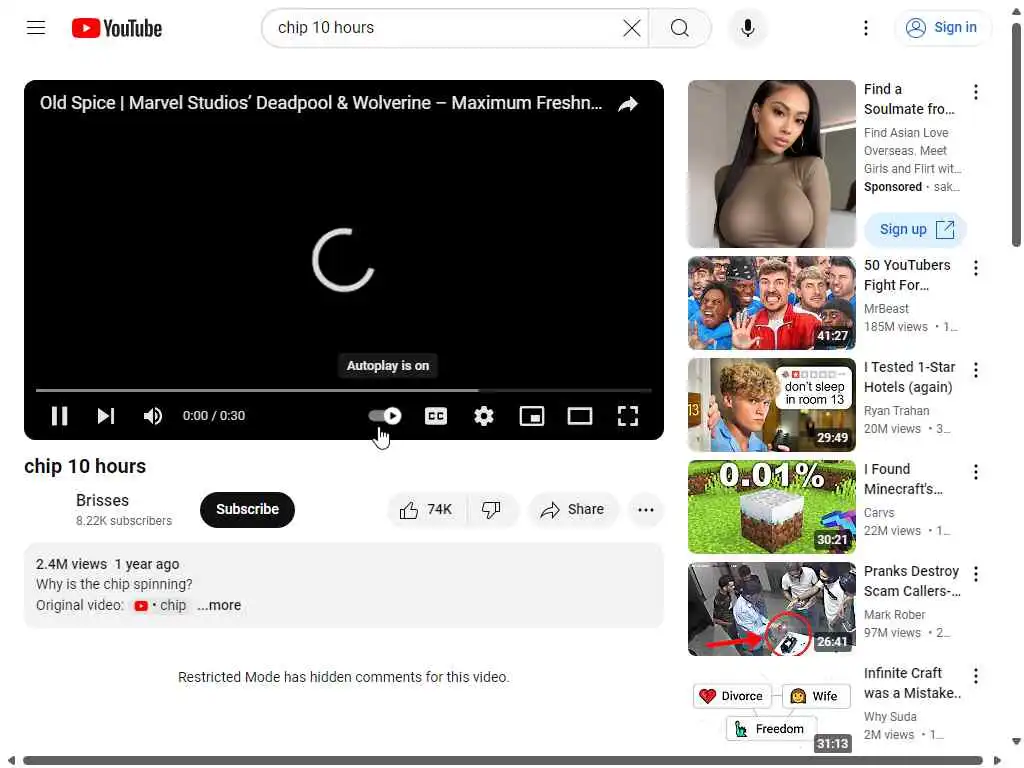Toggle the Autoplay switch off
Screen dimensions: 1024x768
385,416
